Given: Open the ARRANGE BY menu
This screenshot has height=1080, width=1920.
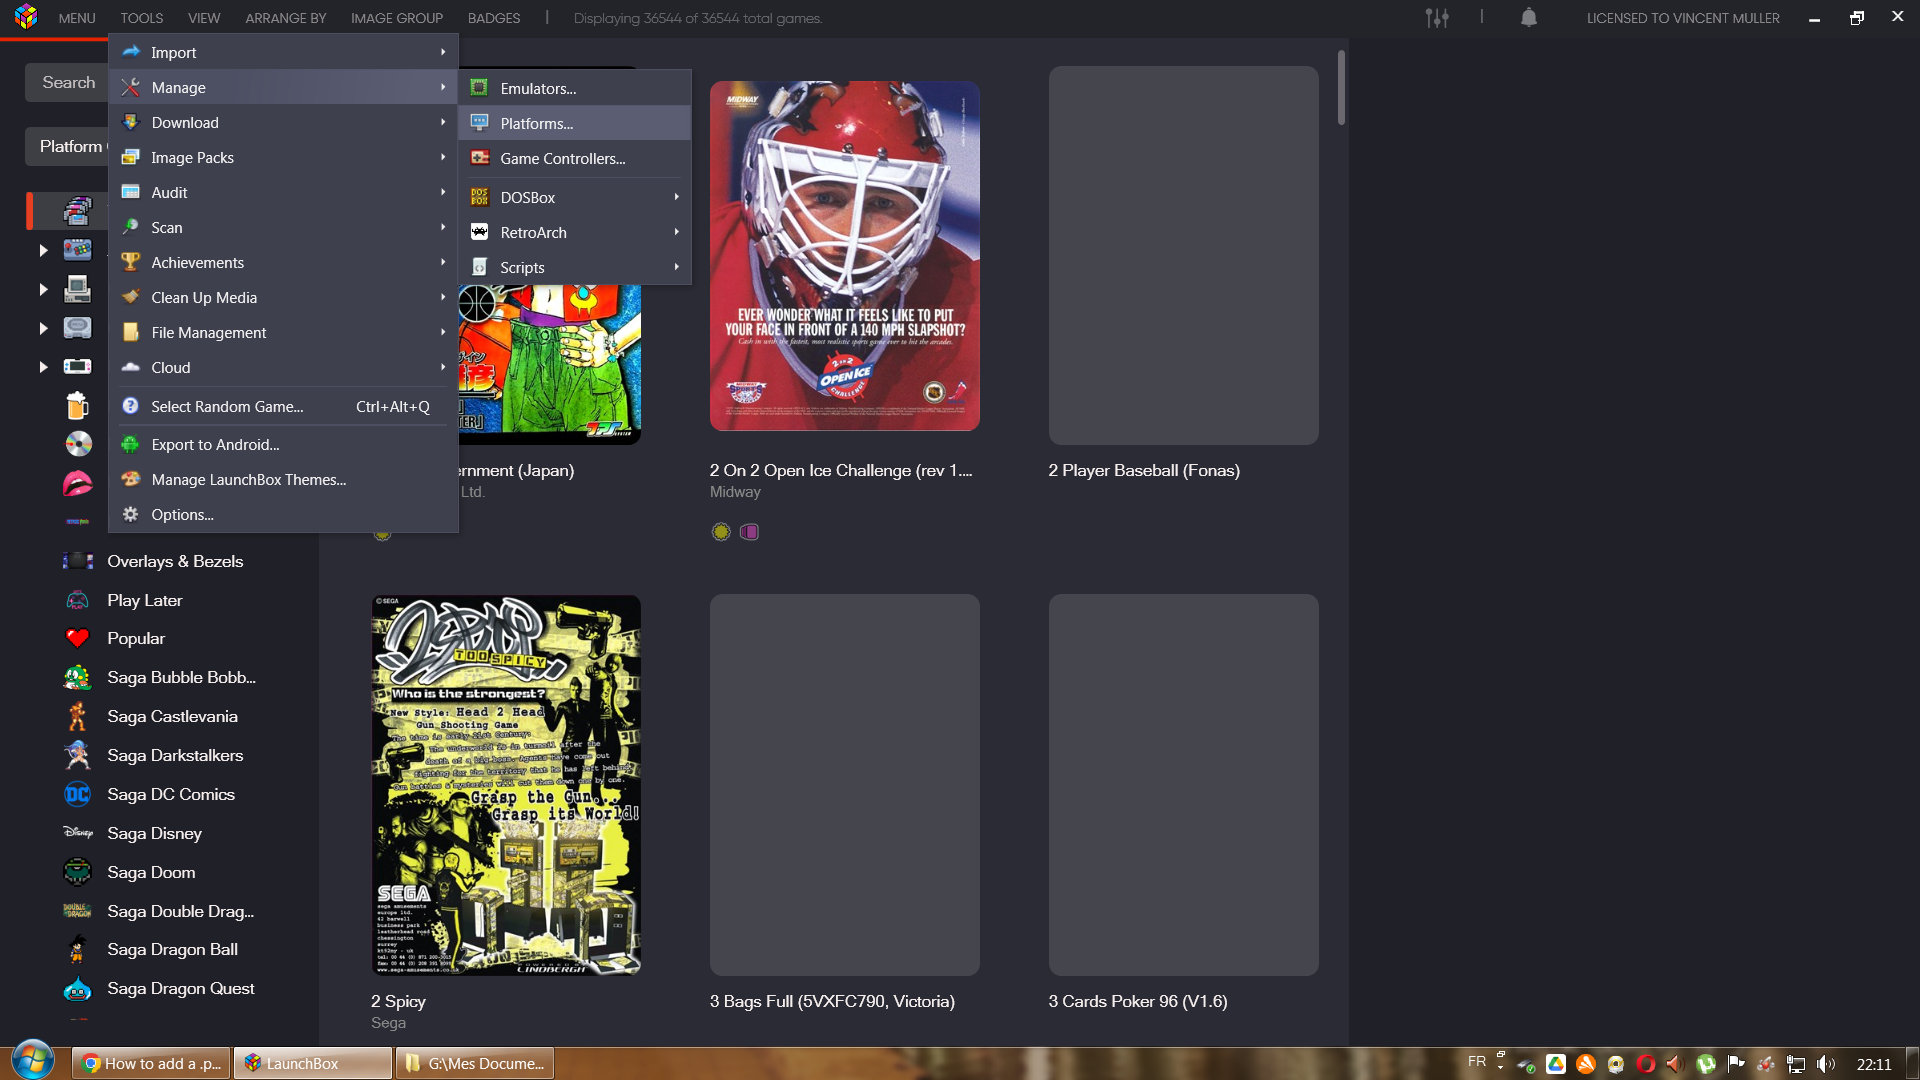Looking at the screenshot, I should 286,18.
